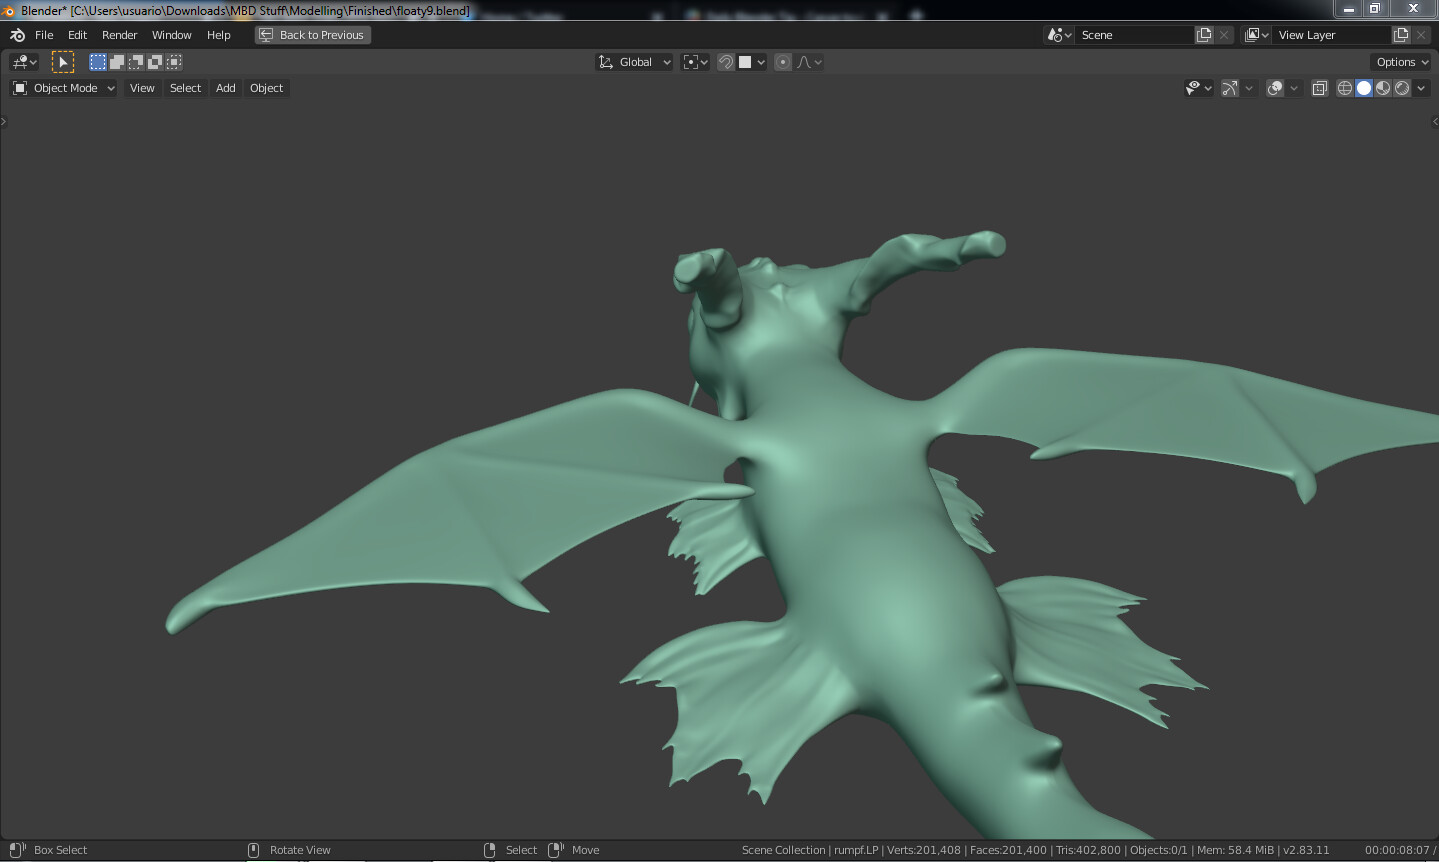
Task: Click 'Scene Collection' in status bar
Action: [x=783, y=850]
